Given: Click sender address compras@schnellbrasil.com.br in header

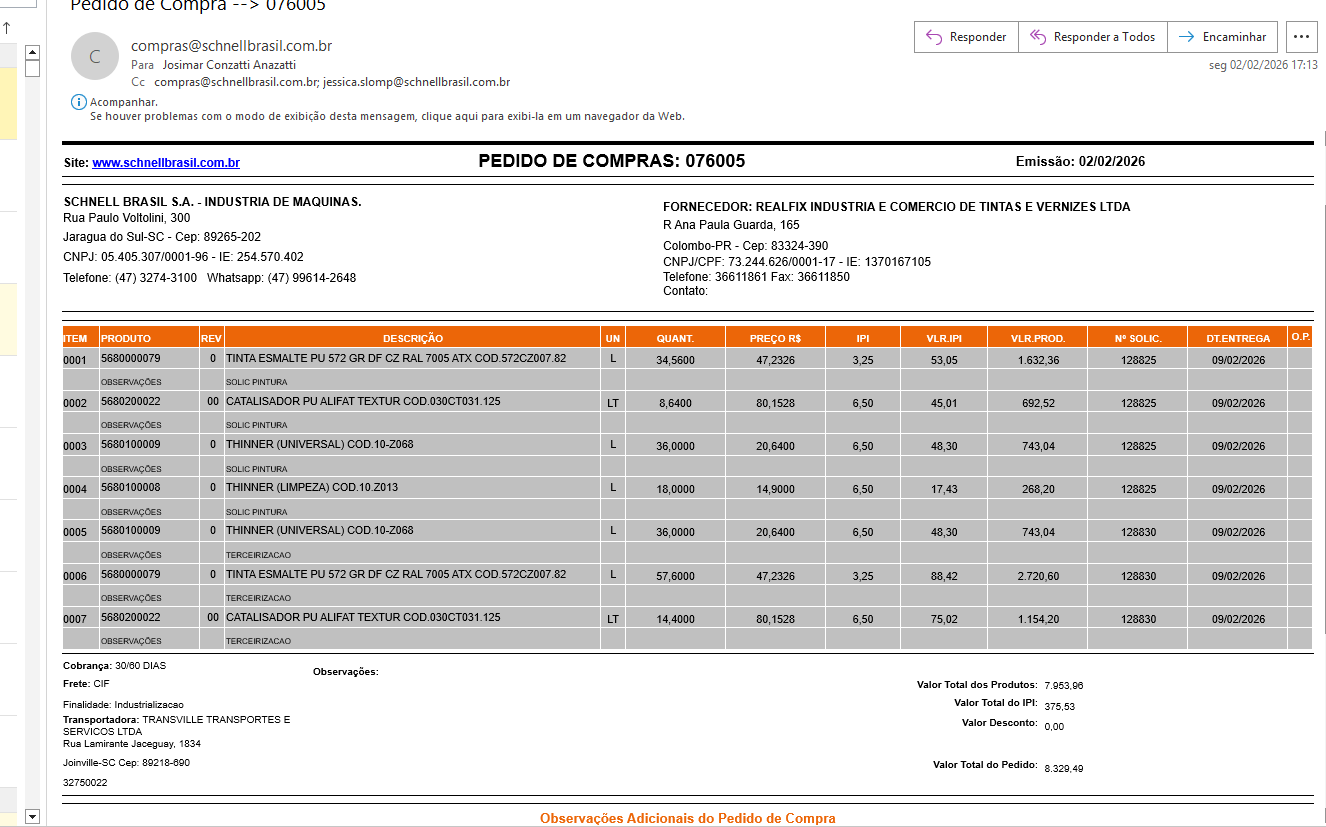Looking at the screenshot, I should coord(231,46).
